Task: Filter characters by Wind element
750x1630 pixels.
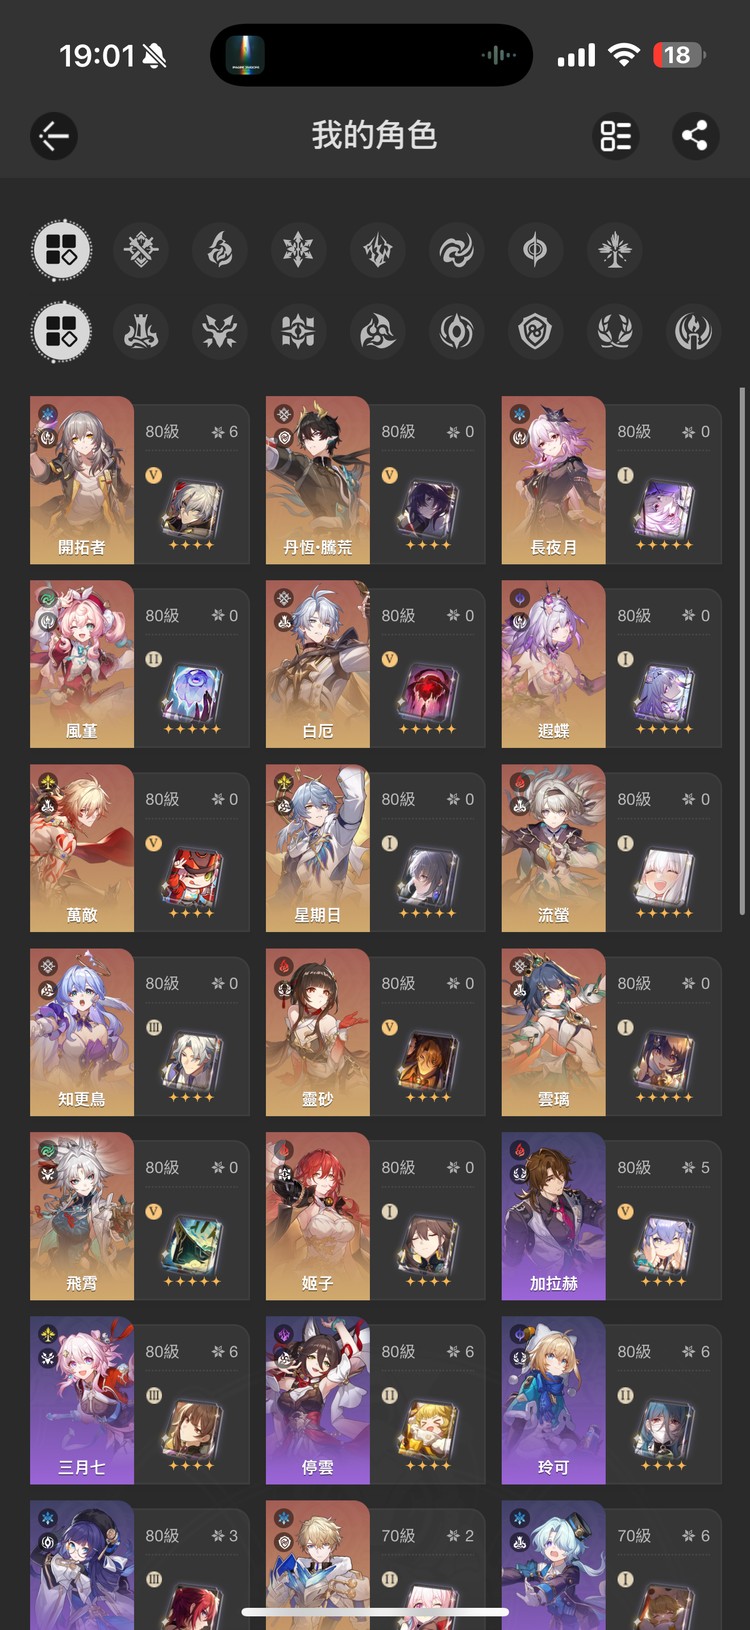Action: click(457, 250)
